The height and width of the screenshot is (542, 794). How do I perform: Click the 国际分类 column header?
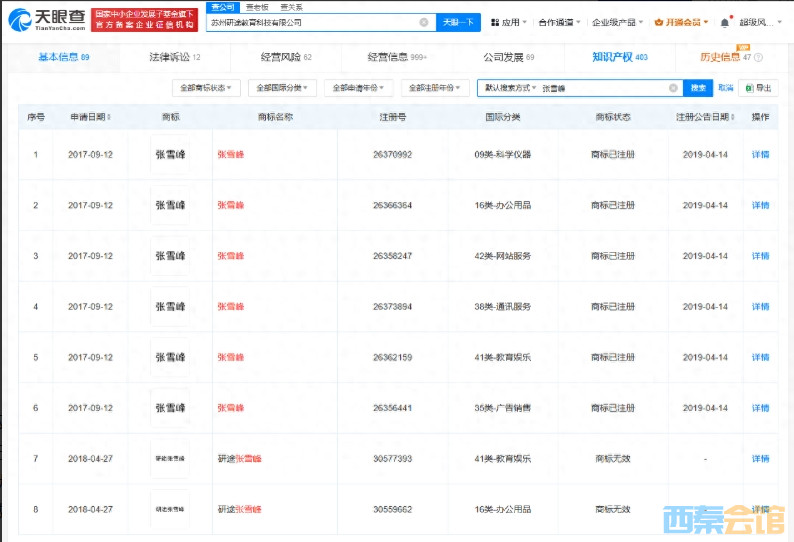pos(502,117)
